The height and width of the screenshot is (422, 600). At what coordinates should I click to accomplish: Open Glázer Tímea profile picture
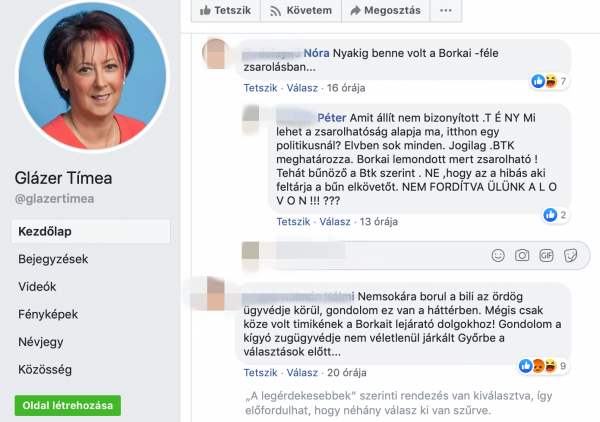92,76
